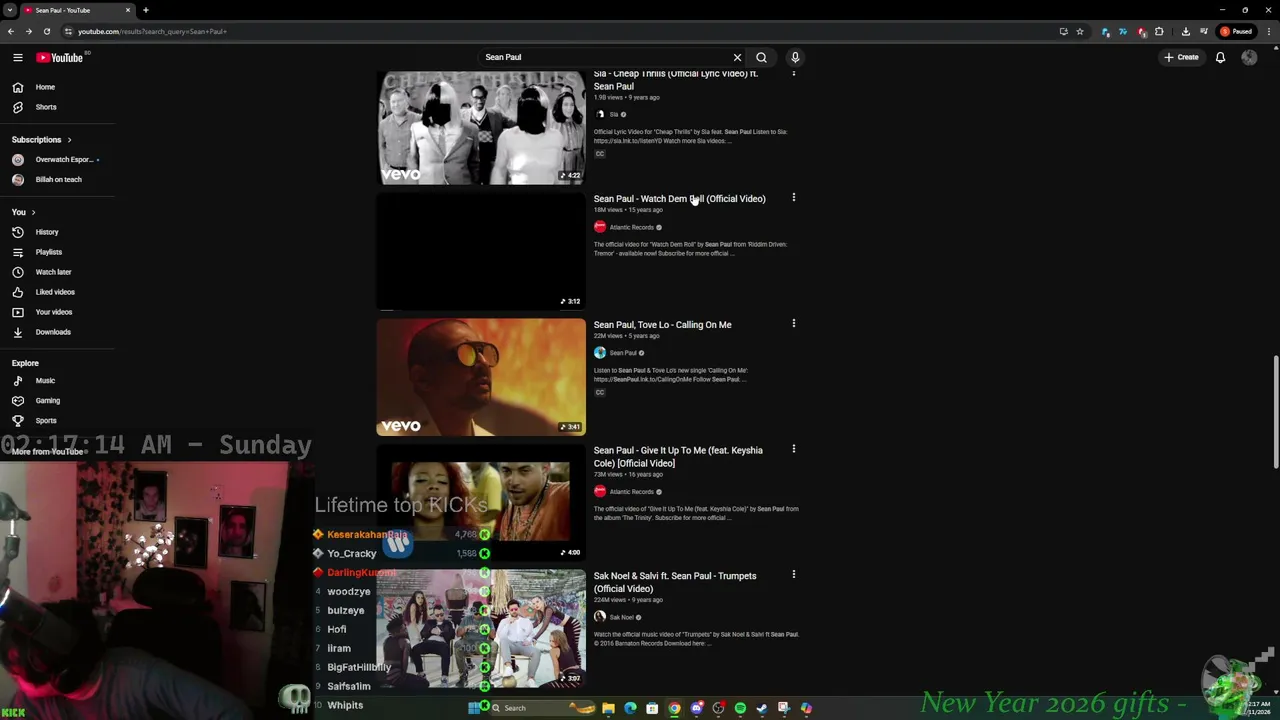Open Steam from taskbar
Image resolution: width=1280 pixels, height=720 pixels.
click(x=762, y=708)
